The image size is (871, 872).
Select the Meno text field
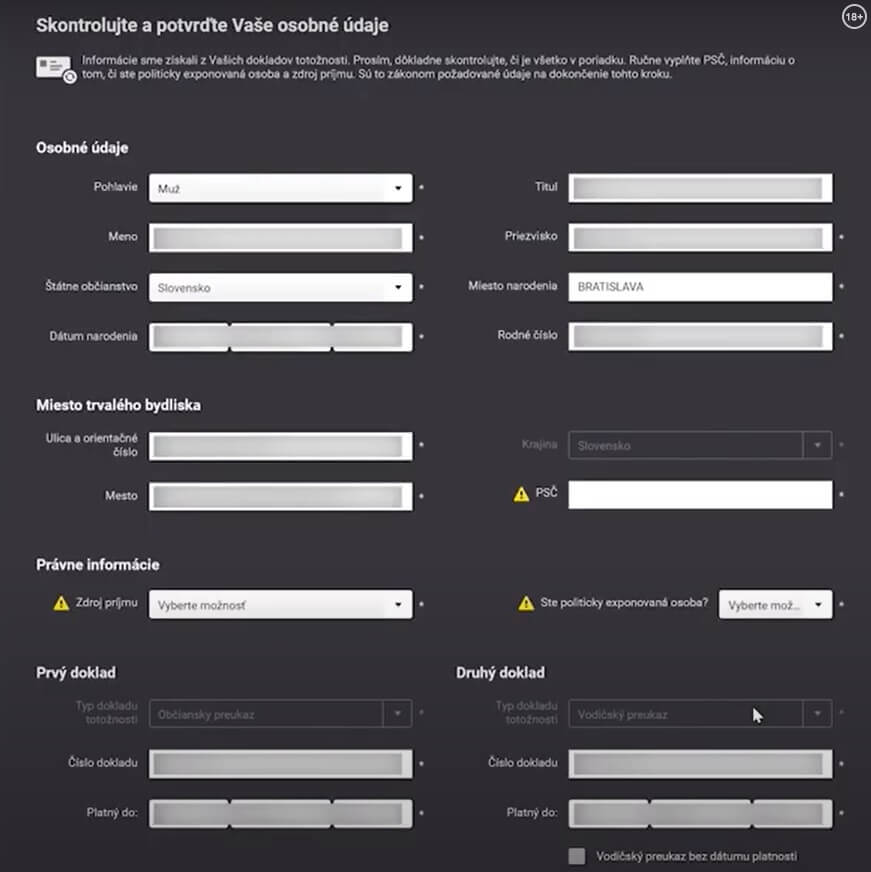(281, 238)
